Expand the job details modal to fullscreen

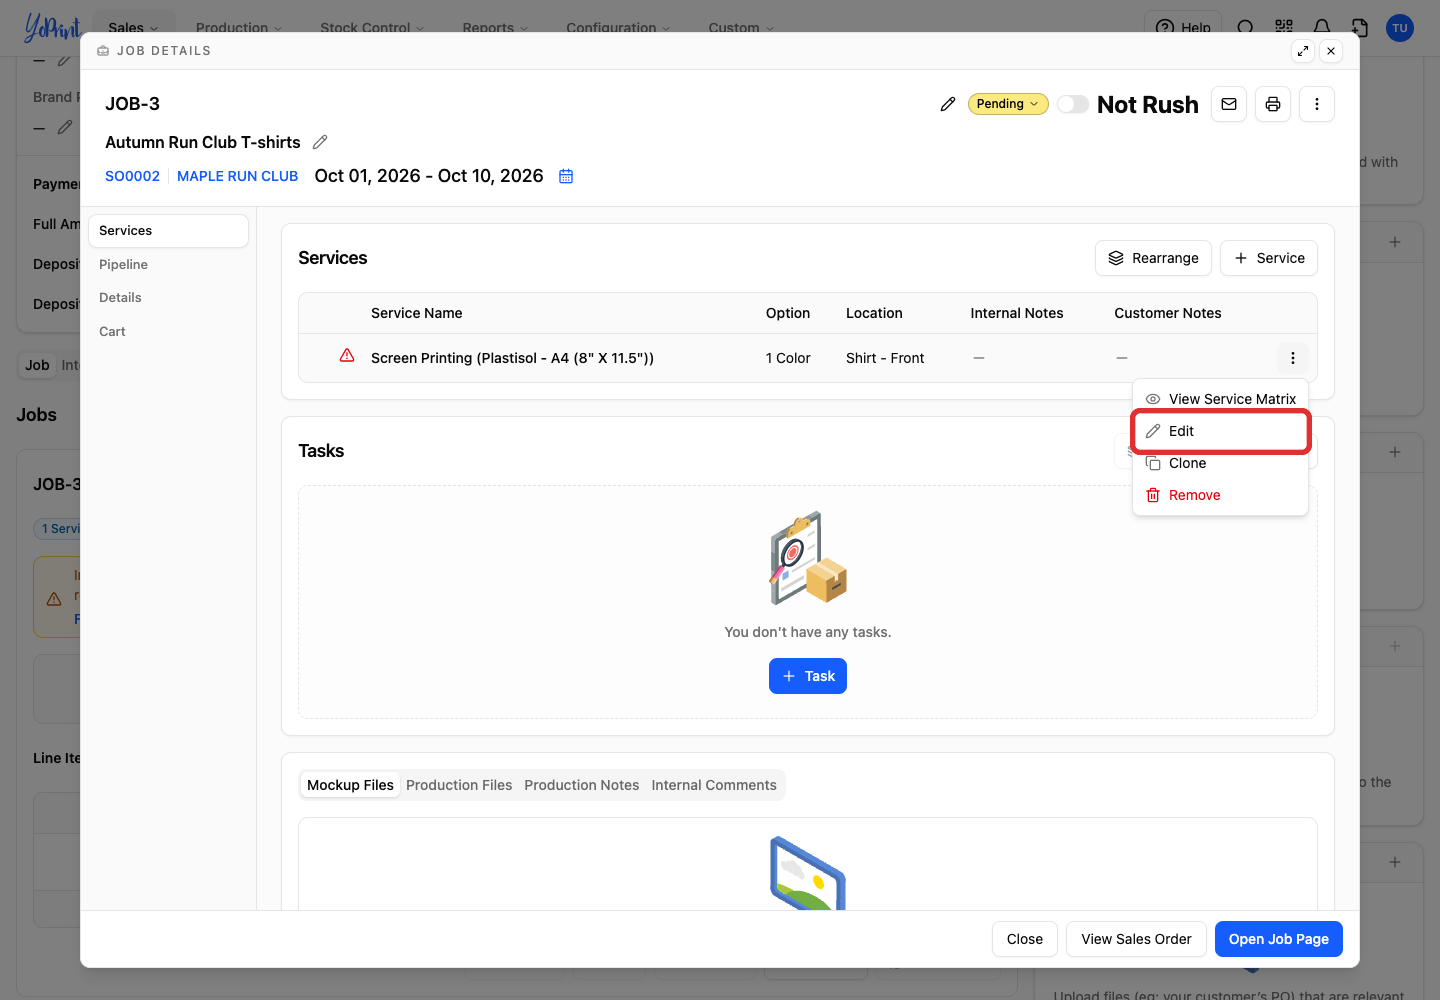click(1303, 51)
